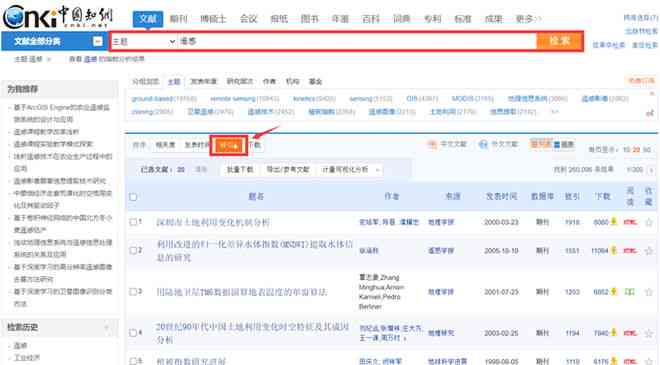Image resolution: width=660 pixels, height=365 pixels.
Task: Expand the author list in row 4
Action: 405,338
